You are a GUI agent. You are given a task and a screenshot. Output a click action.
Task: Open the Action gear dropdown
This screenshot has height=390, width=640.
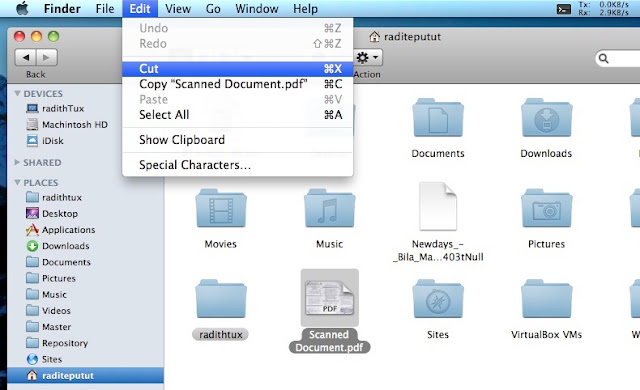[368, 58]
